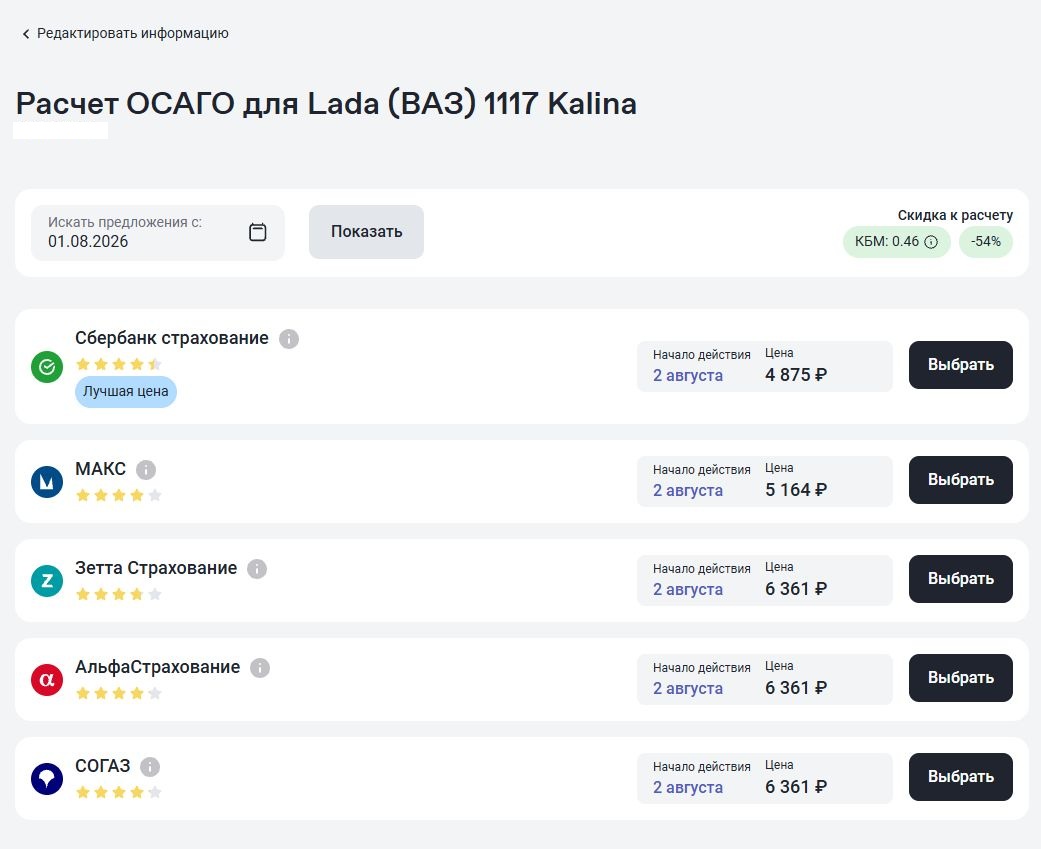Choose the Зетта Страхование offer via Выбрать

(961, 579)
